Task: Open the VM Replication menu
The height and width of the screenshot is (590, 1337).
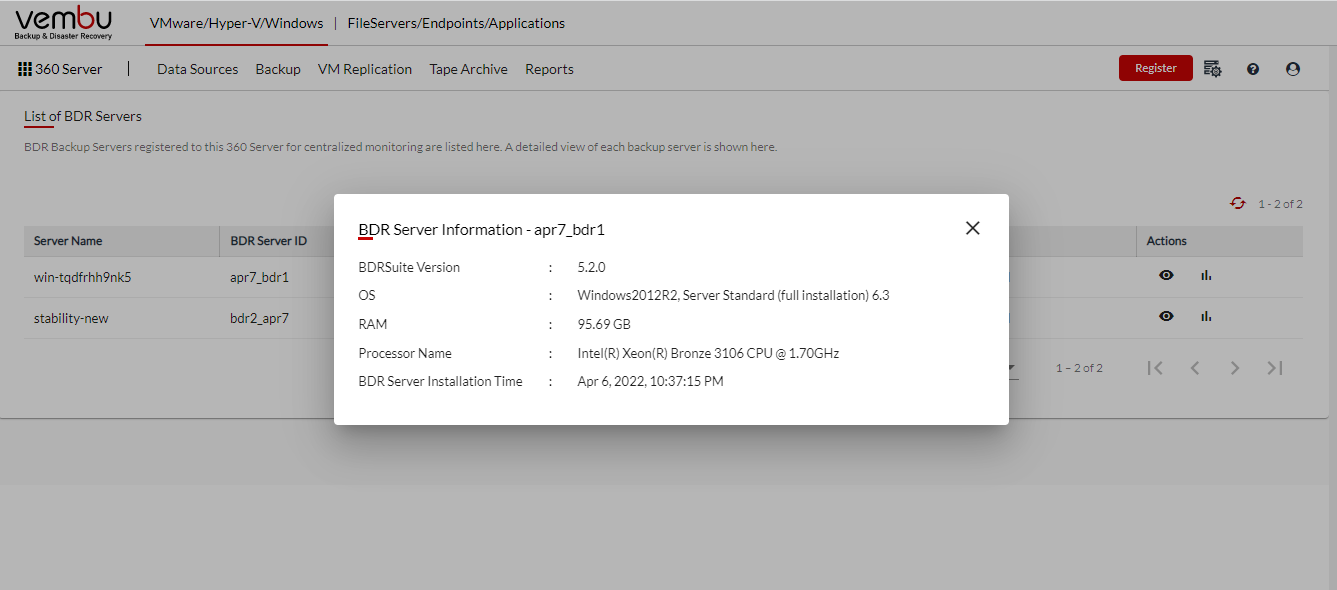Action: click(365, 69)
